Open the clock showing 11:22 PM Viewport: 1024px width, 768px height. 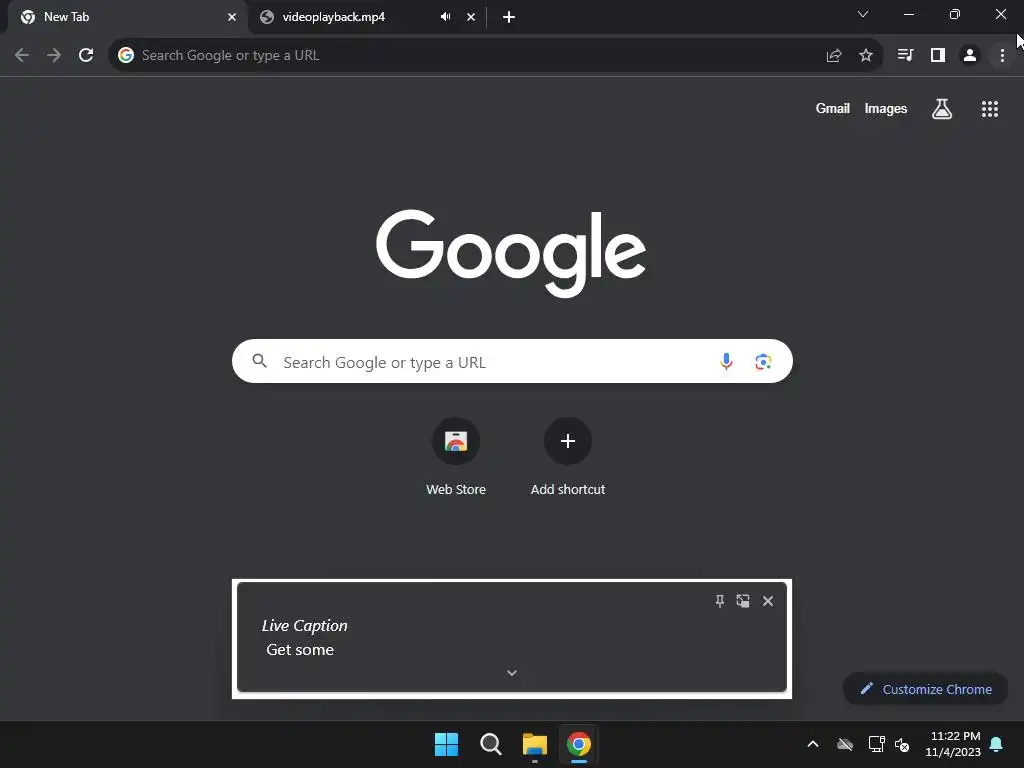pos(953,744)
